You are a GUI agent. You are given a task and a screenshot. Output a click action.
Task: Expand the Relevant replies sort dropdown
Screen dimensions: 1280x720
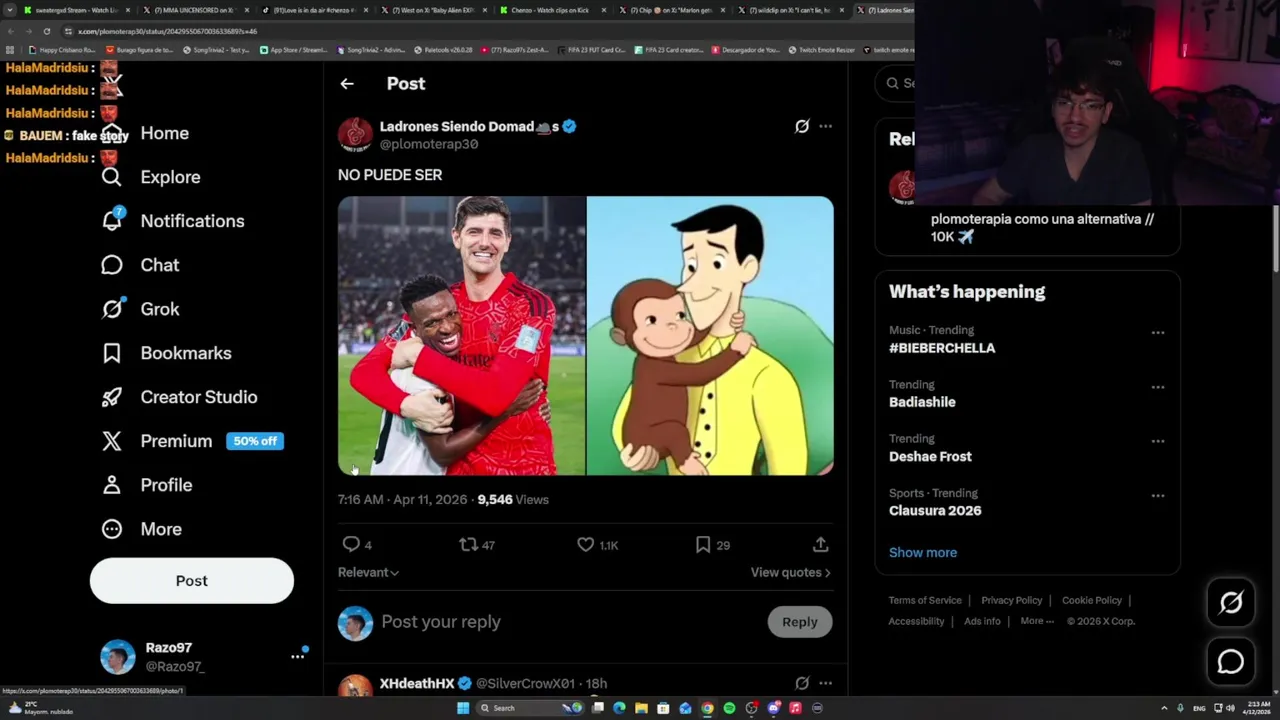368,572
